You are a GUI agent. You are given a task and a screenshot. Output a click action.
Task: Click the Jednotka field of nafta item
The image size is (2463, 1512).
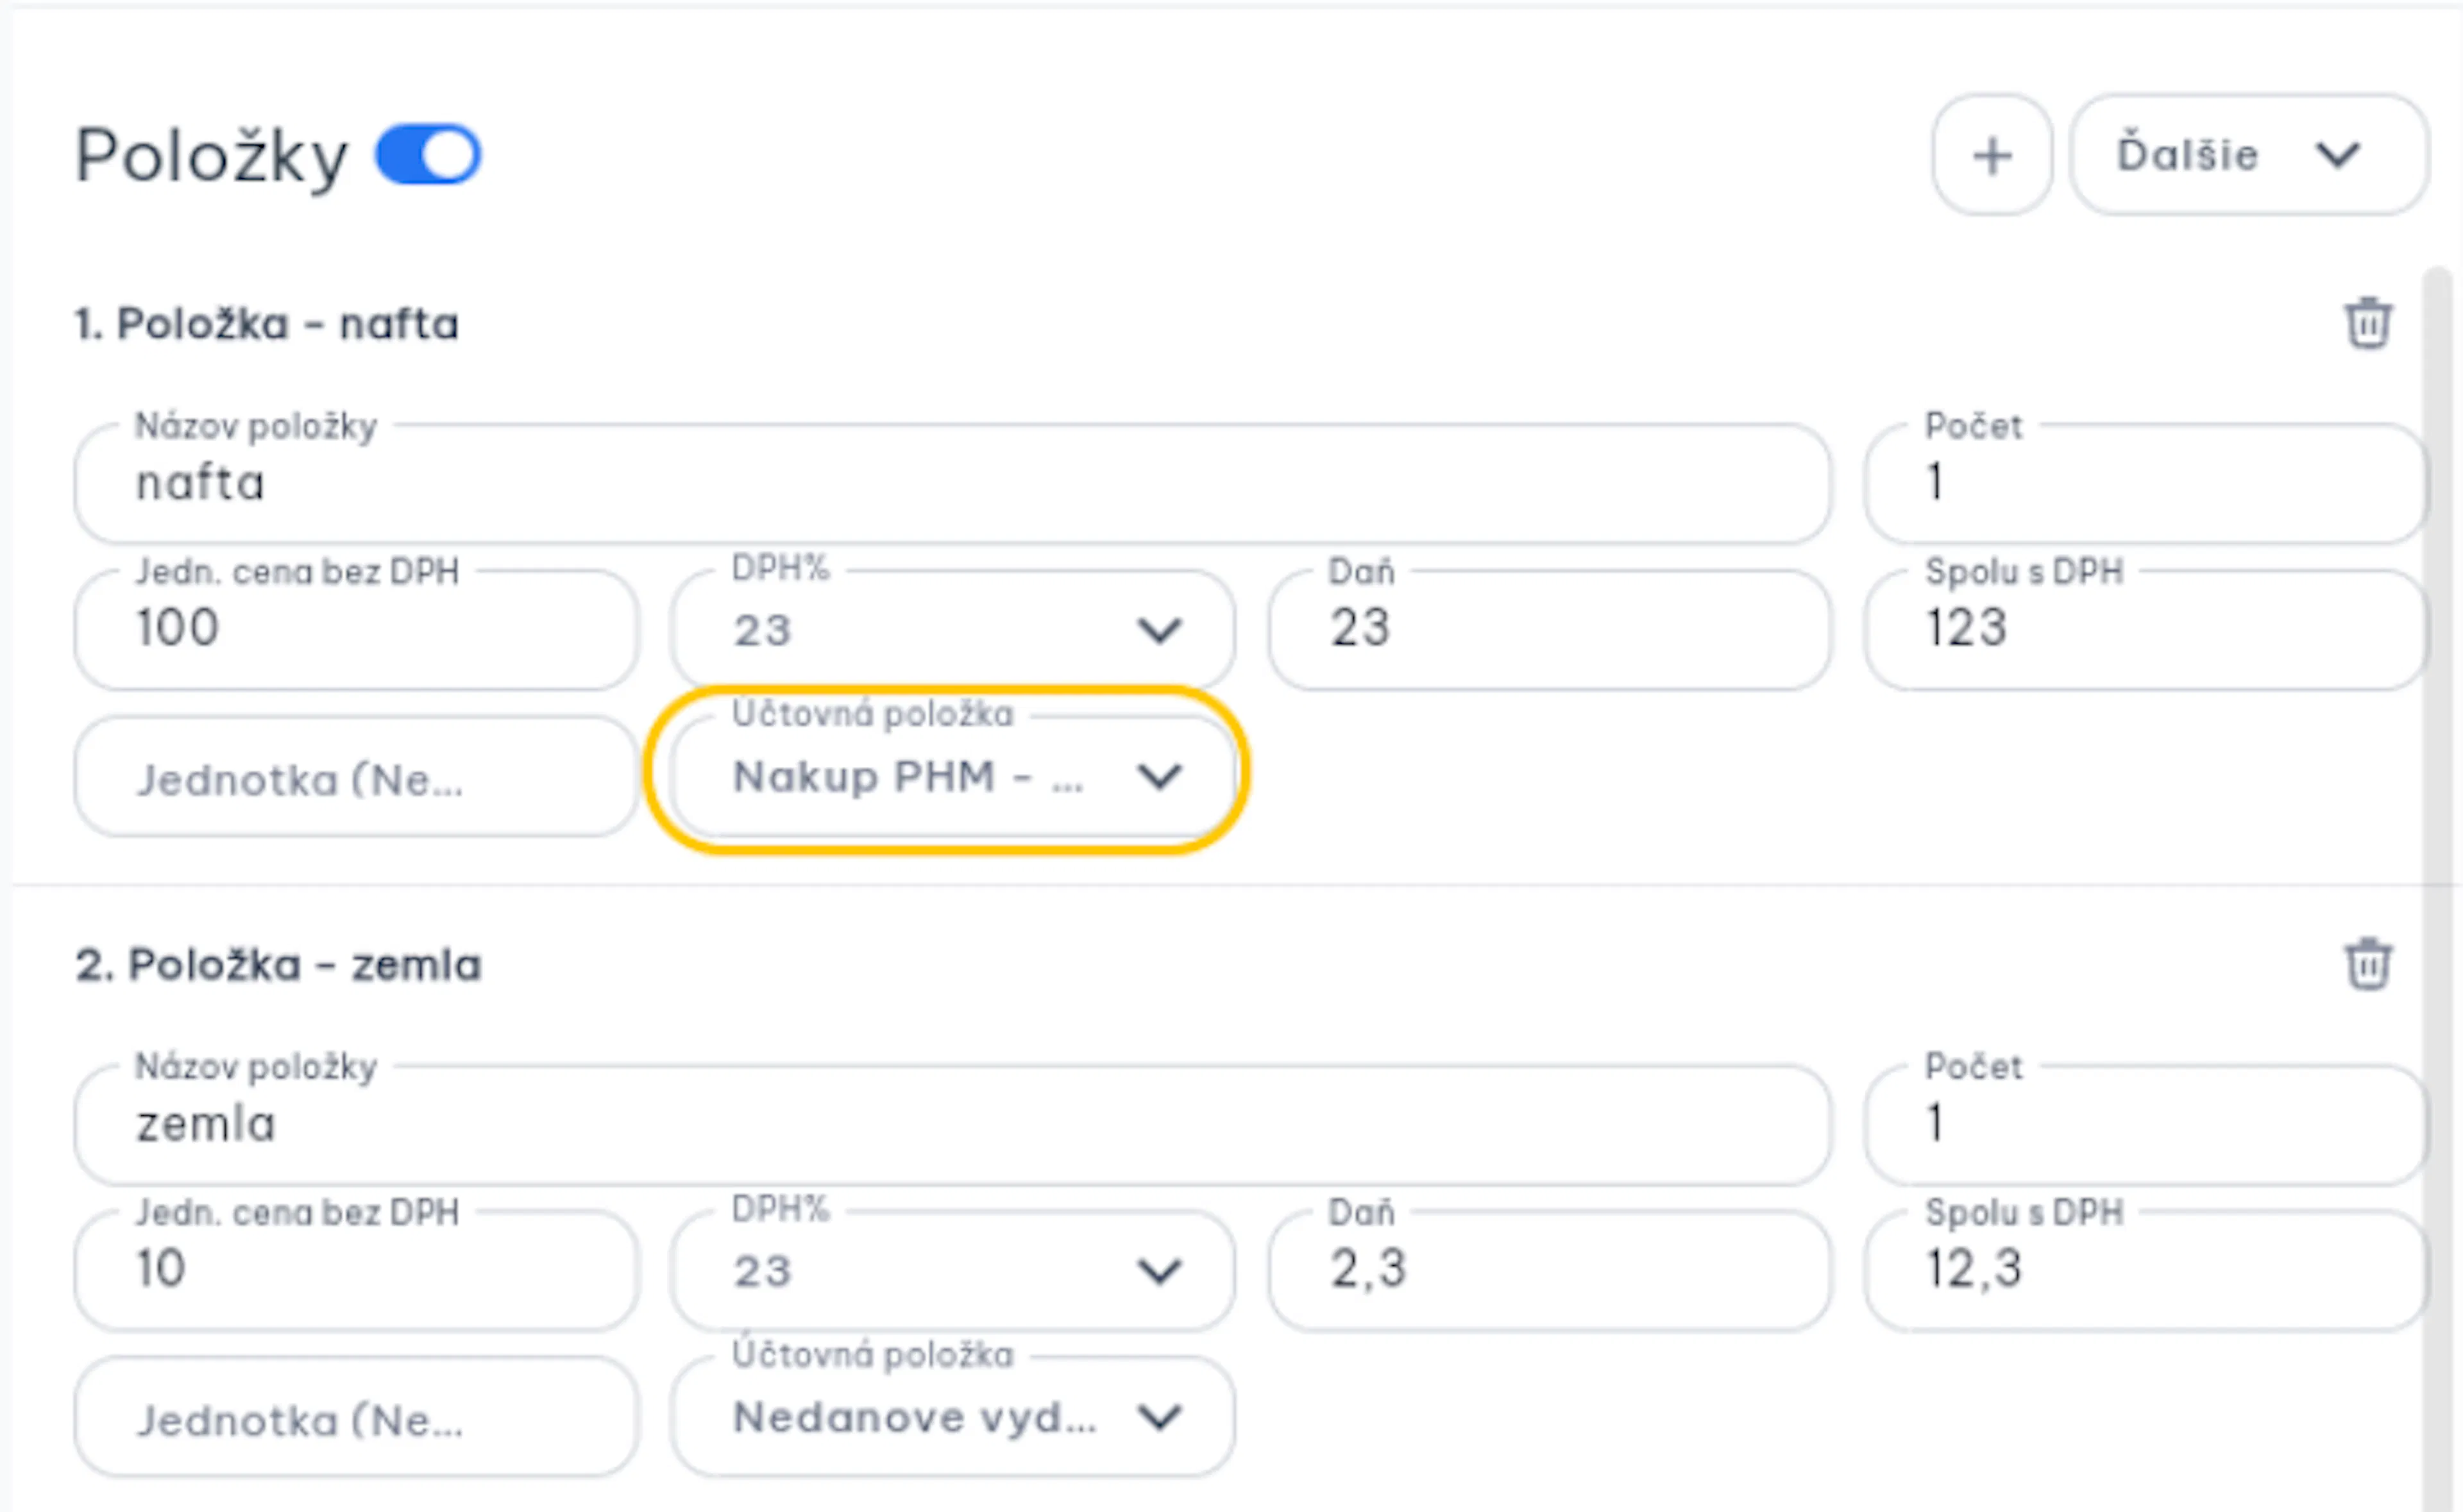(356, 775)
